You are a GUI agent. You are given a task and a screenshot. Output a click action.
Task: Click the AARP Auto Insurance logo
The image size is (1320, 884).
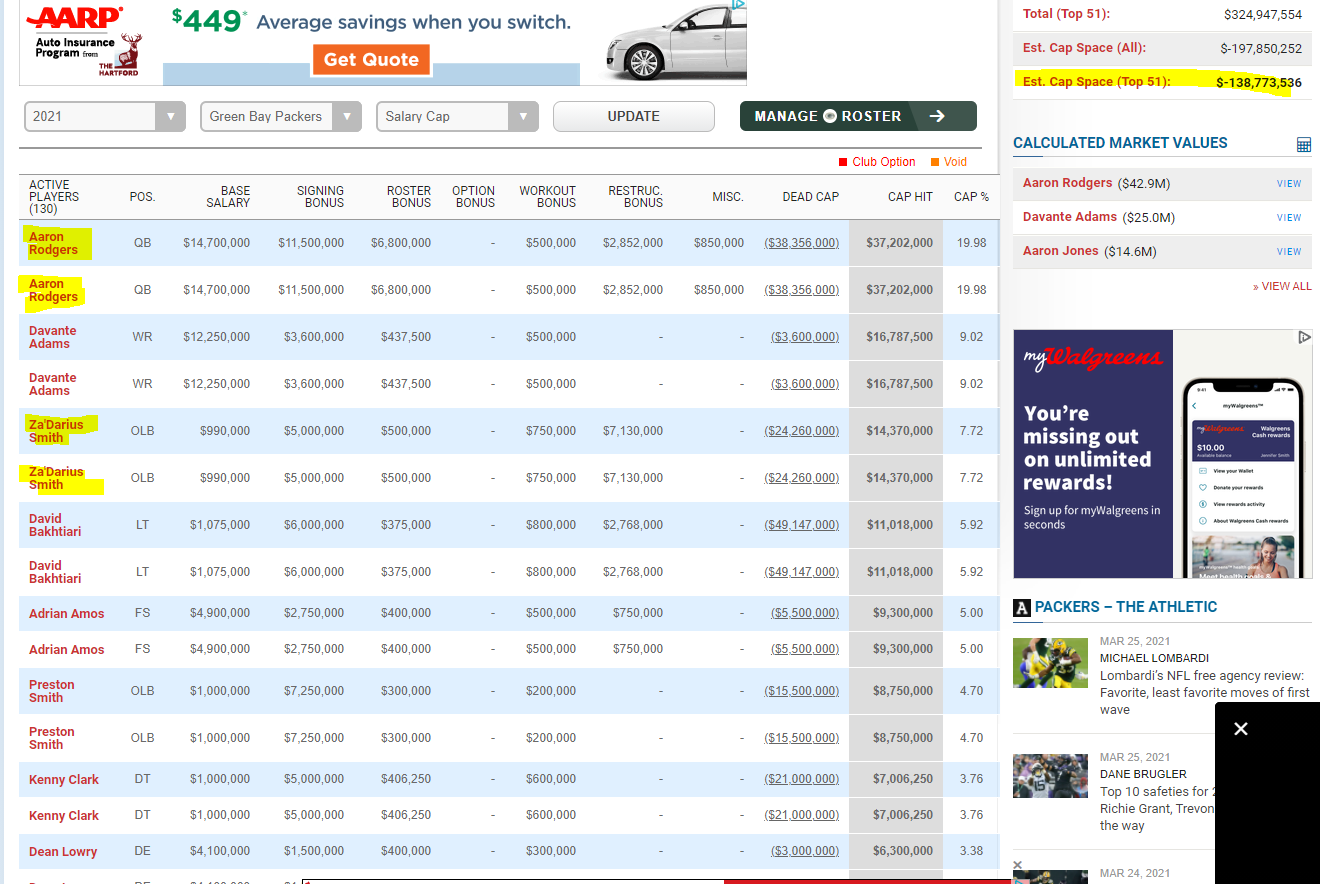[83, 42]
